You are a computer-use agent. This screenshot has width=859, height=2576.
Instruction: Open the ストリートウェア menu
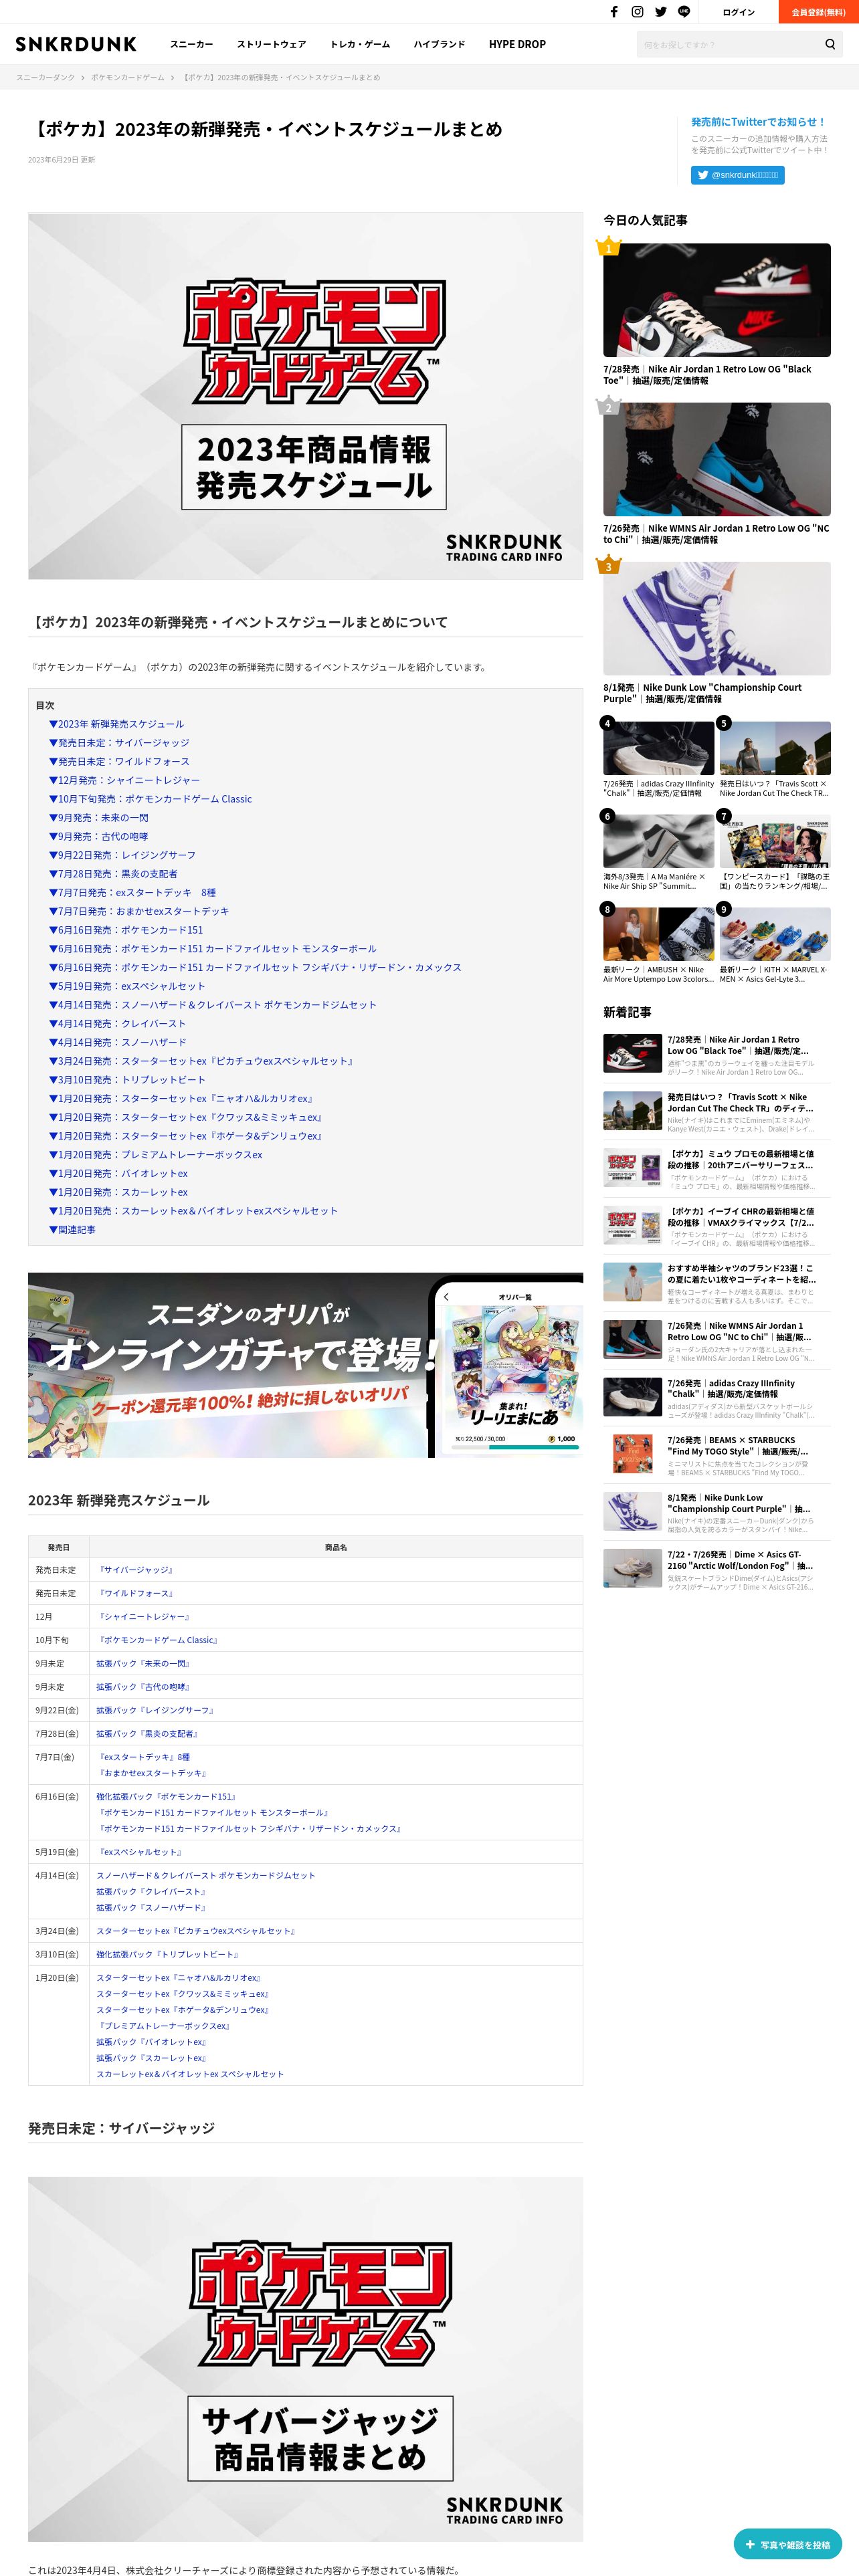tap(271, 44)
